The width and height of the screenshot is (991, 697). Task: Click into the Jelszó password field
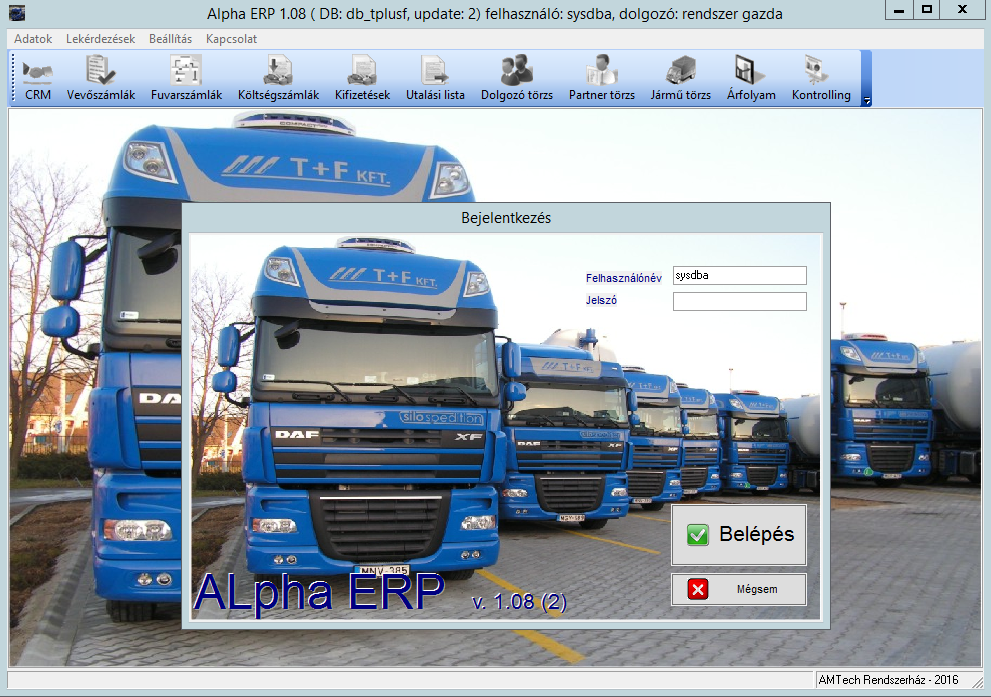[739, 301]
